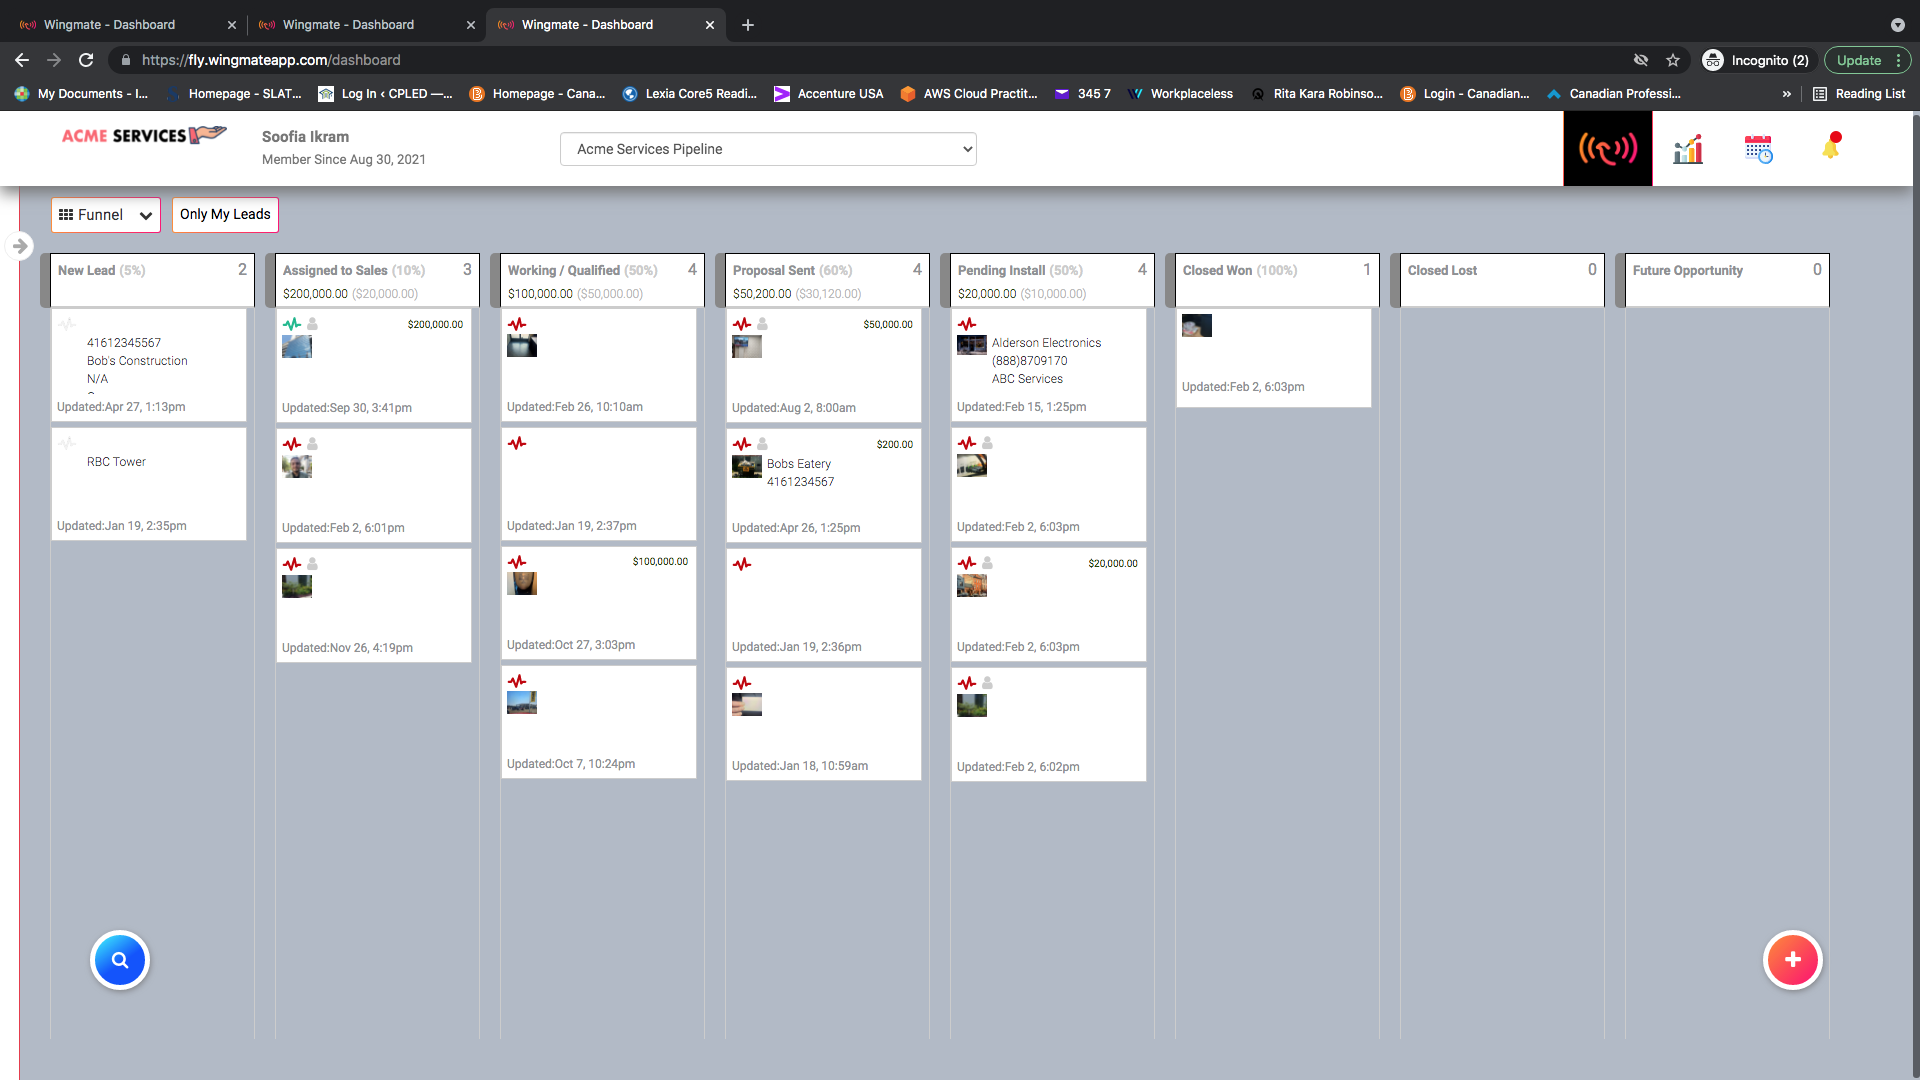The width and height of the screenshot is (1920, 1080).
Task: Expand the sidebar with arrow icon
Action: tap(20, 246)
